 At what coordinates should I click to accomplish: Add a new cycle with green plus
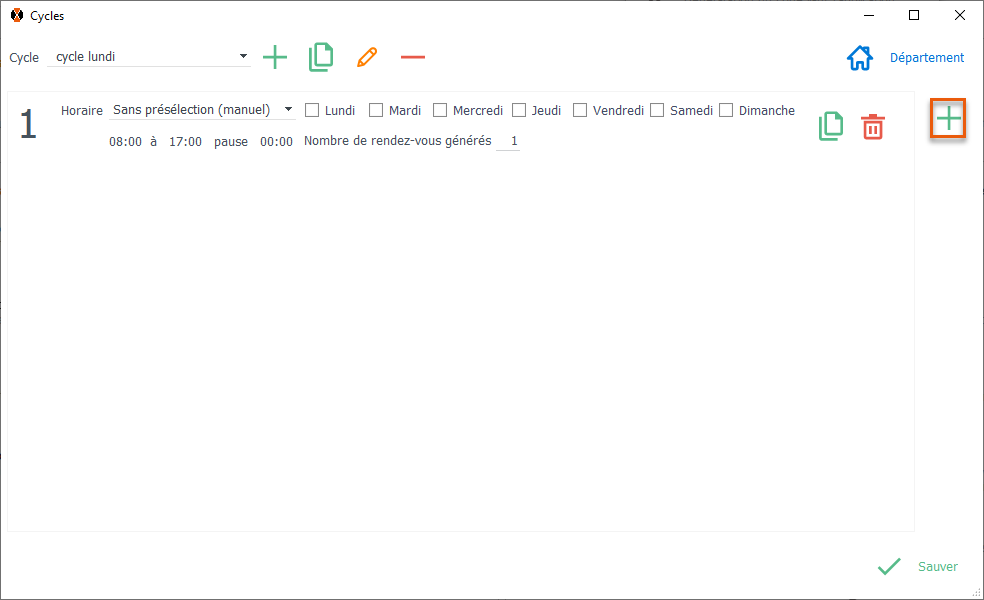(274, 57)
